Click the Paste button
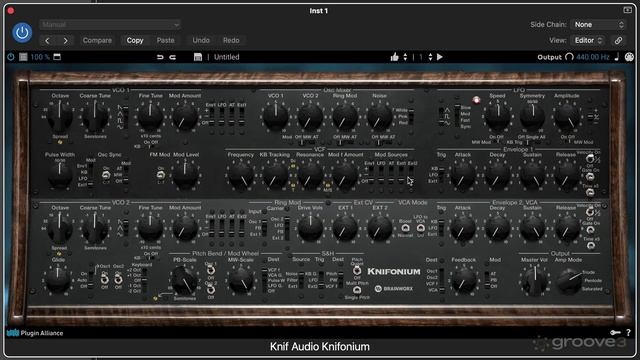 tap(165, 40)
